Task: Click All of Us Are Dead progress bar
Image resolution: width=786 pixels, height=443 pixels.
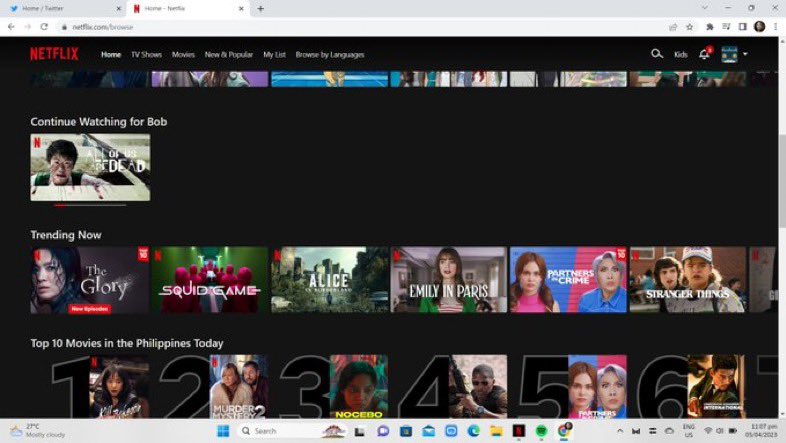Action: coord(90,205)
